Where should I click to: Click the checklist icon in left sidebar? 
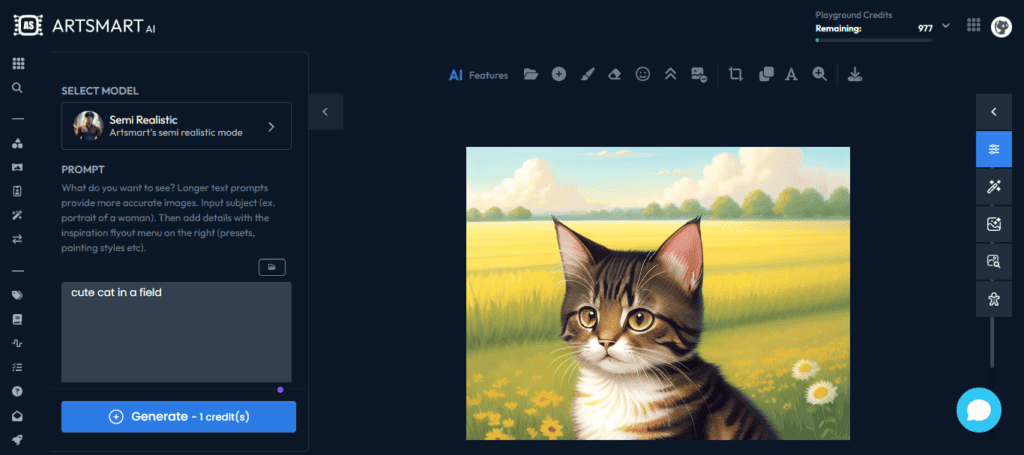click(x=18, y=367)
